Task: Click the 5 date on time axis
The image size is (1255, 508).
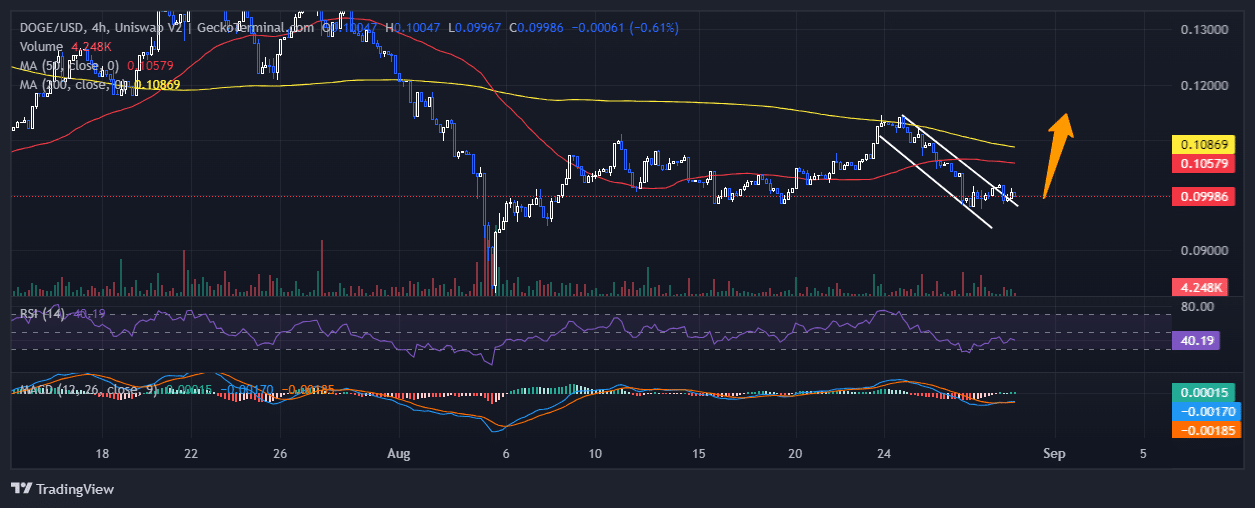Action: point(1144,453)
